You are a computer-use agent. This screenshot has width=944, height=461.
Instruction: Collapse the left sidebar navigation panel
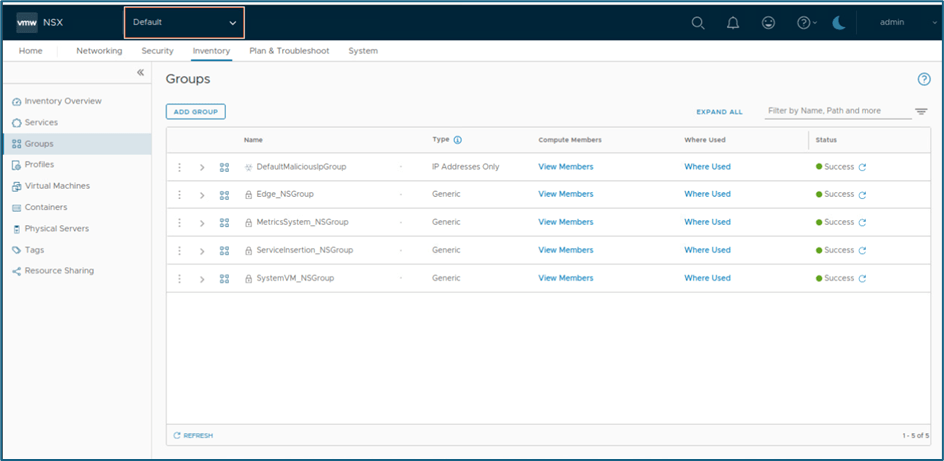[141, 73]
